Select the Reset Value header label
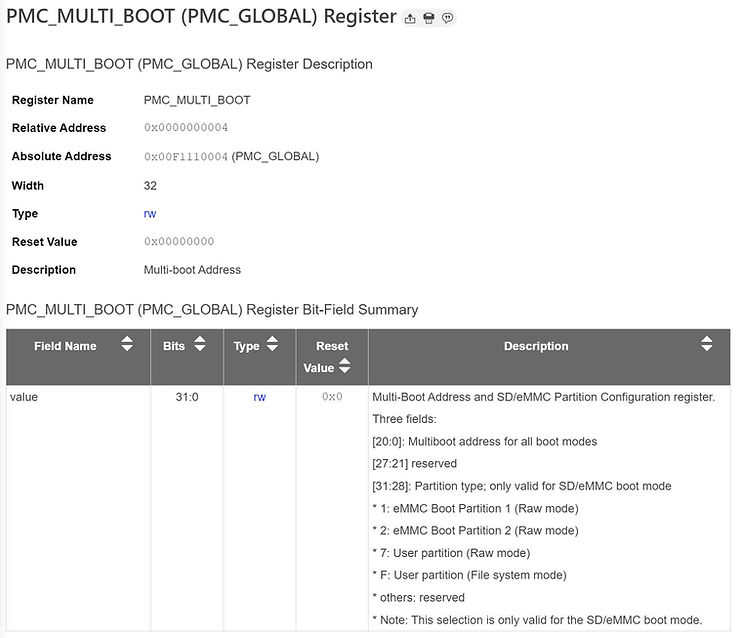 326,357
